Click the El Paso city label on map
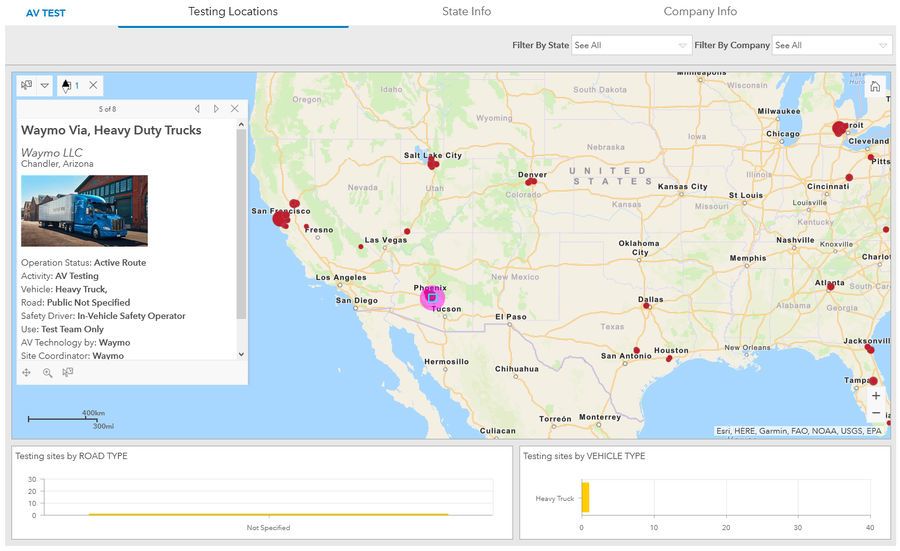 [511, 316]
